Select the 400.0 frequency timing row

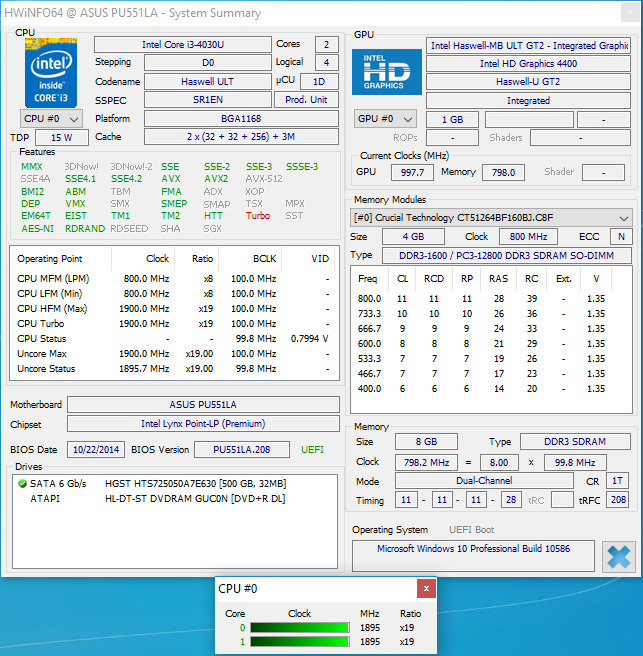pyautogui.click(x=491, y=389)
